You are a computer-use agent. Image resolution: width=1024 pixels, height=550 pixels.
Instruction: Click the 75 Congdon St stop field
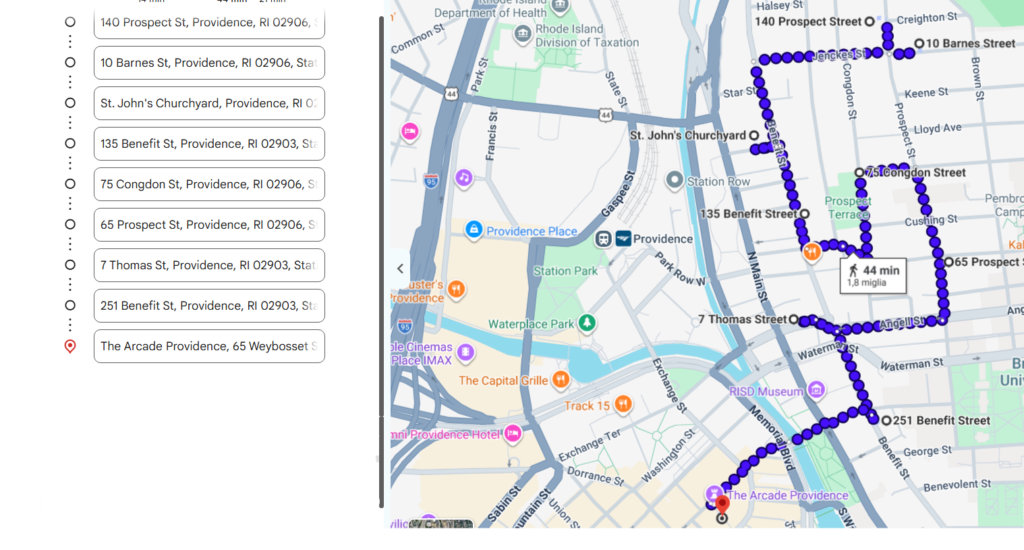209,184
